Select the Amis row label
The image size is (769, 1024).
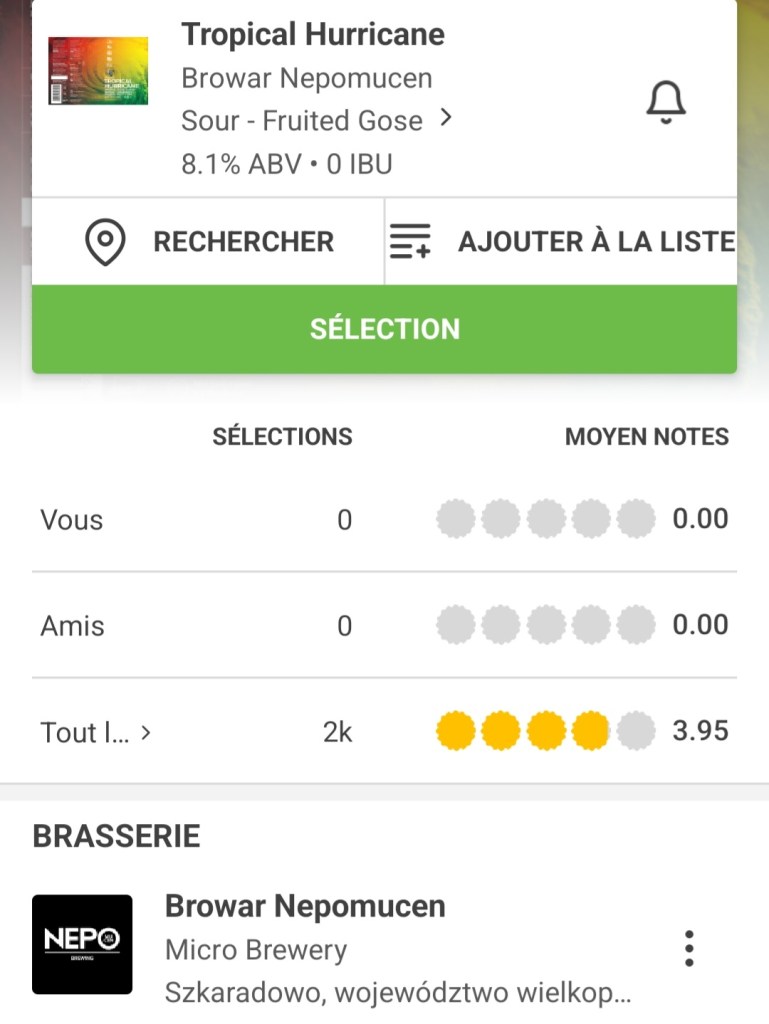[72, 626]
